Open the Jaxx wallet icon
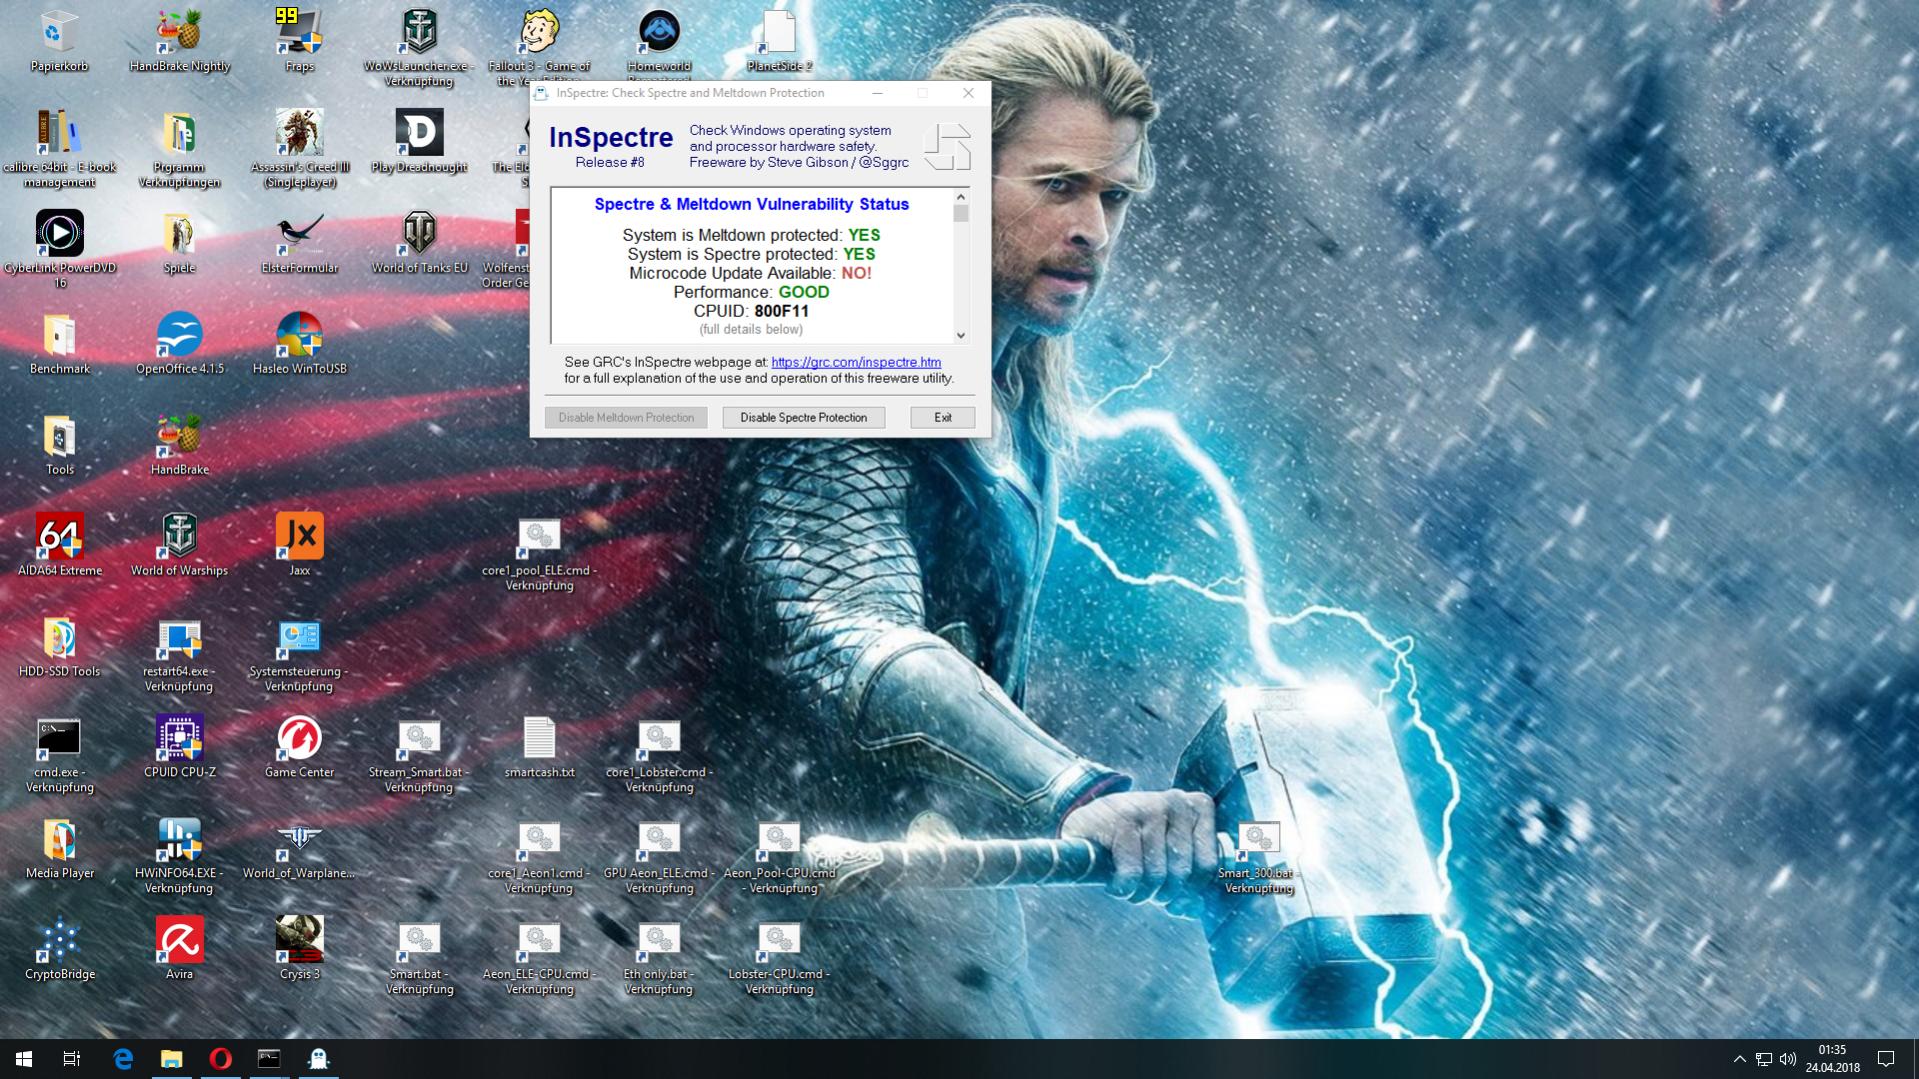1919x1079 pixels. 299,546
